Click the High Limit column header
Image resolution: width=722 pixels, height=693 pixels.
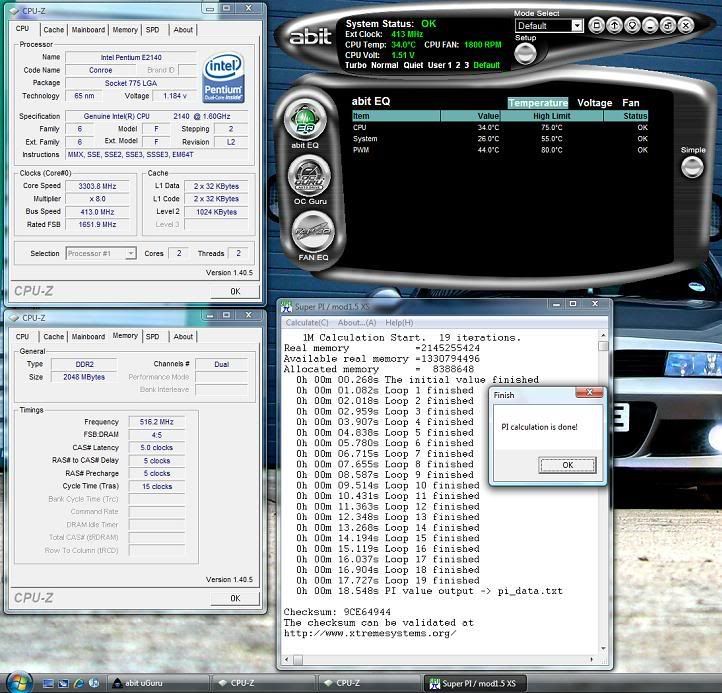[x=552, y=116]
